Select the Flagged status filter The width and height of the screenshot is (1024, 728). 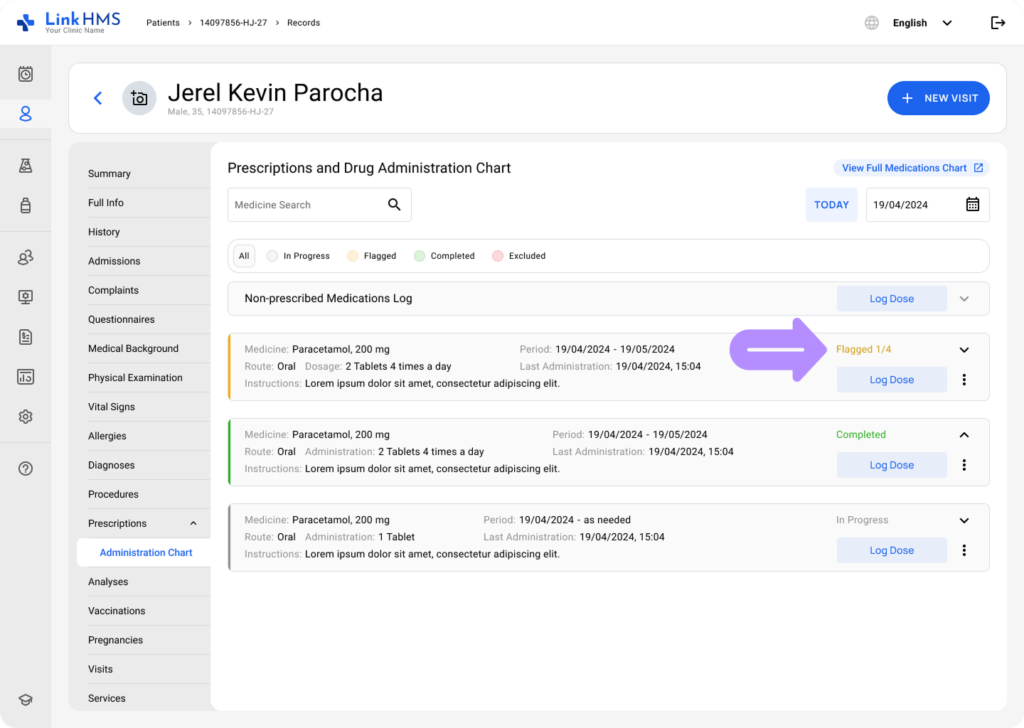[x=371, y=256]
